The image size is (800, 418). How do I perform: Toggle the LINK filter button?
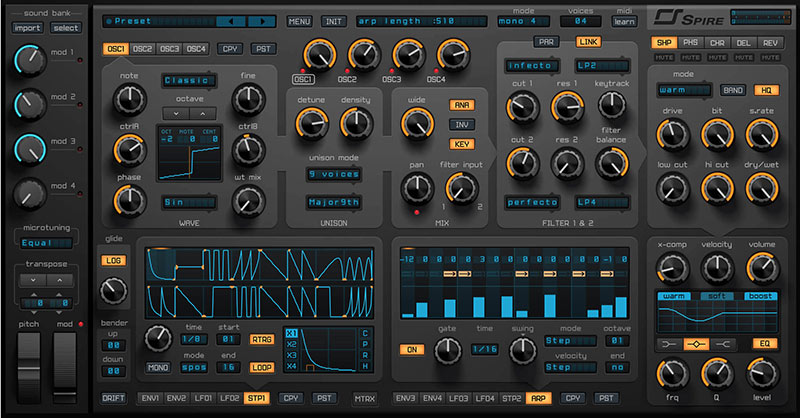pyautogui.click(x=588, y=42)
